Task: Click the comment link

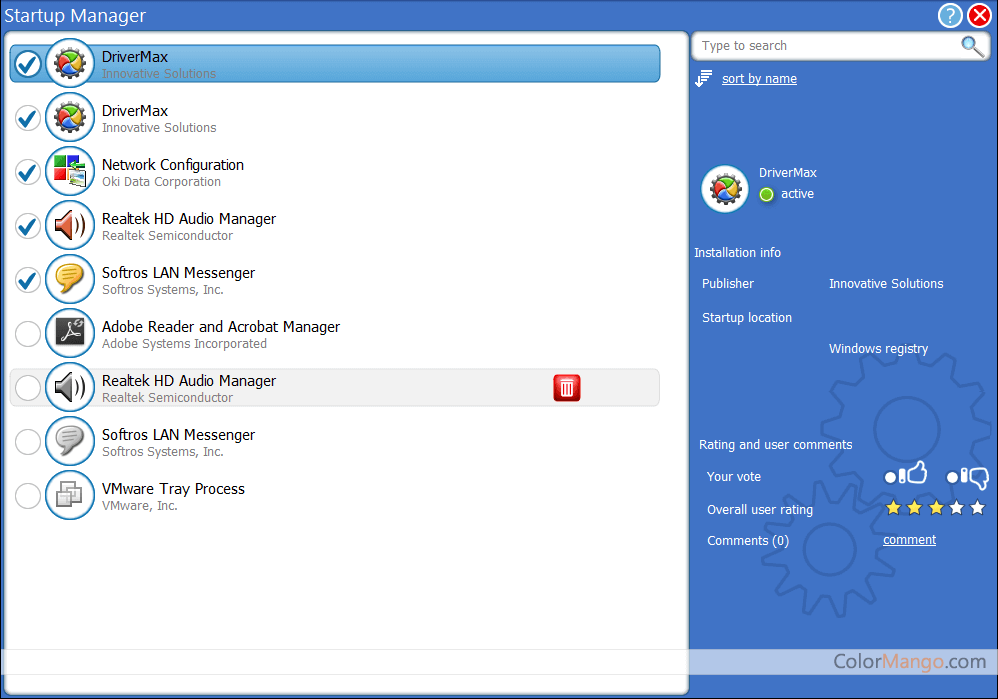Action: [x=909, y=539]
